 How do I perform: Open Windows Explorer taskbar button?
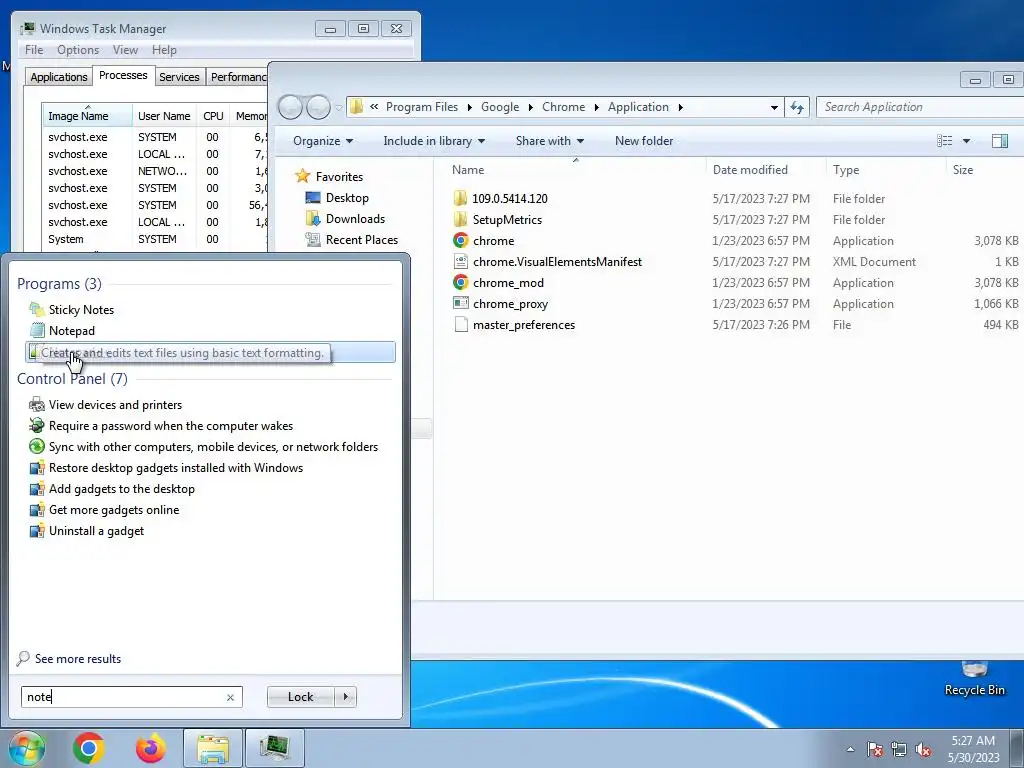point(213,748)
